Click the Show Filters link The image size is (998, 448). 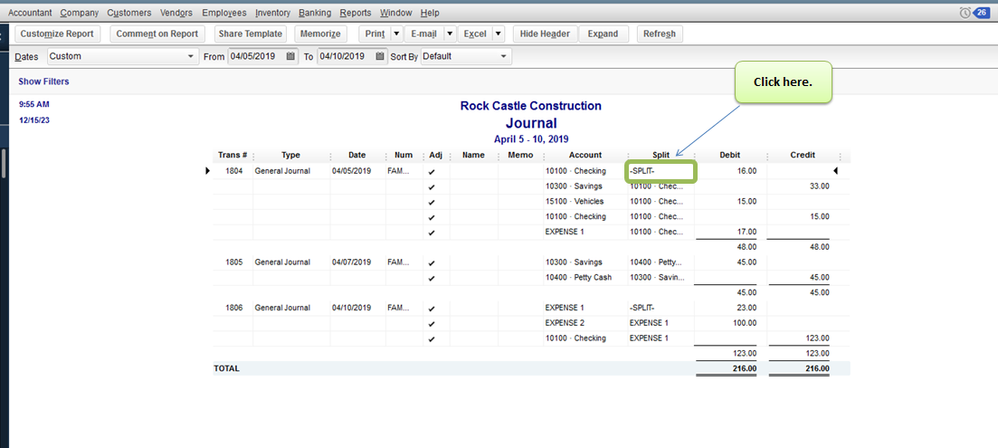coord(44,81)
